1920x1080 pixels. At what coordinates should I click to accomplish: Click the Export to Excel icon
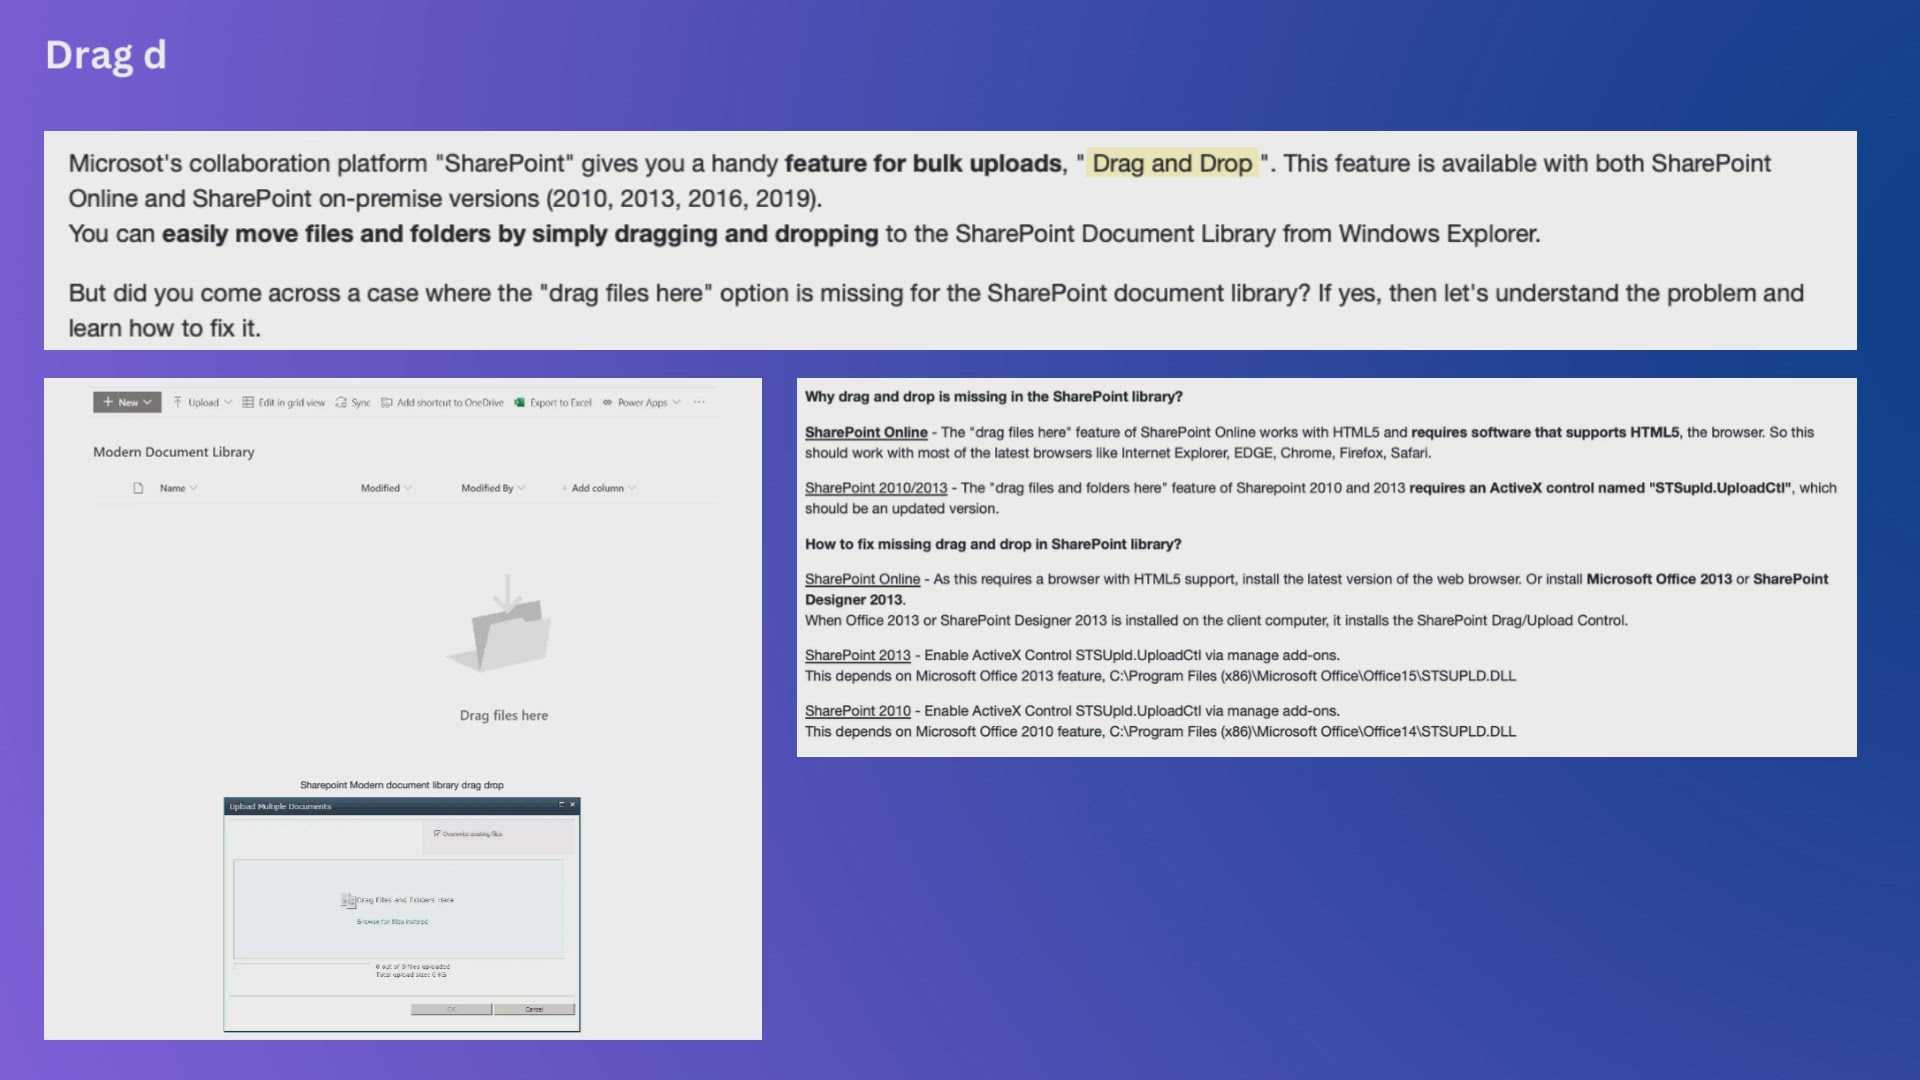pyautogui.click(x=519, y=402)
